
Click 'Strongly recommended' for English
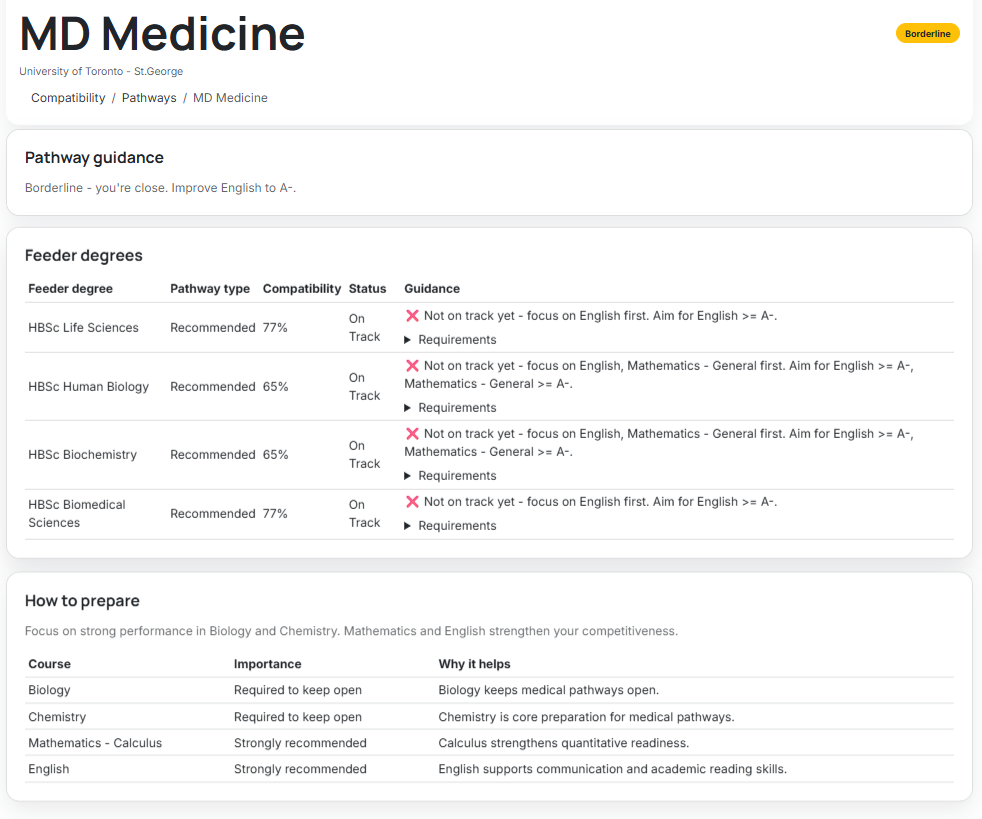tap(301, 770)
